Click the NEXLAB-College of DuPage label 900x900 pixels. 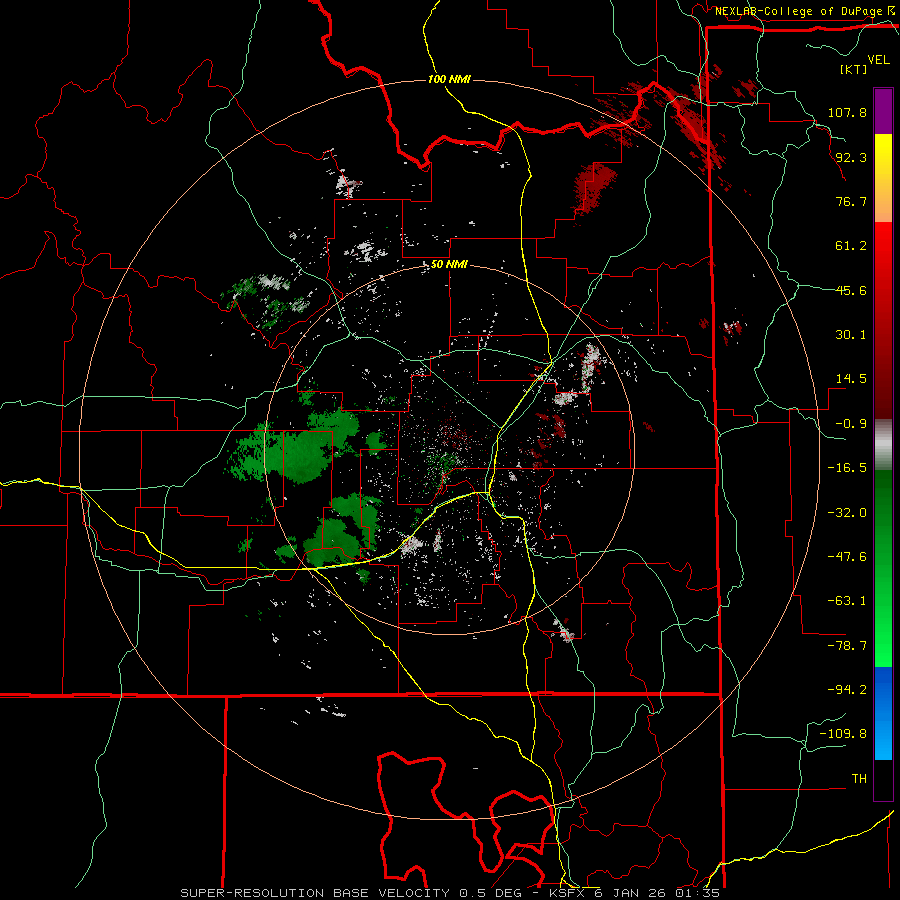click(801, 11)
